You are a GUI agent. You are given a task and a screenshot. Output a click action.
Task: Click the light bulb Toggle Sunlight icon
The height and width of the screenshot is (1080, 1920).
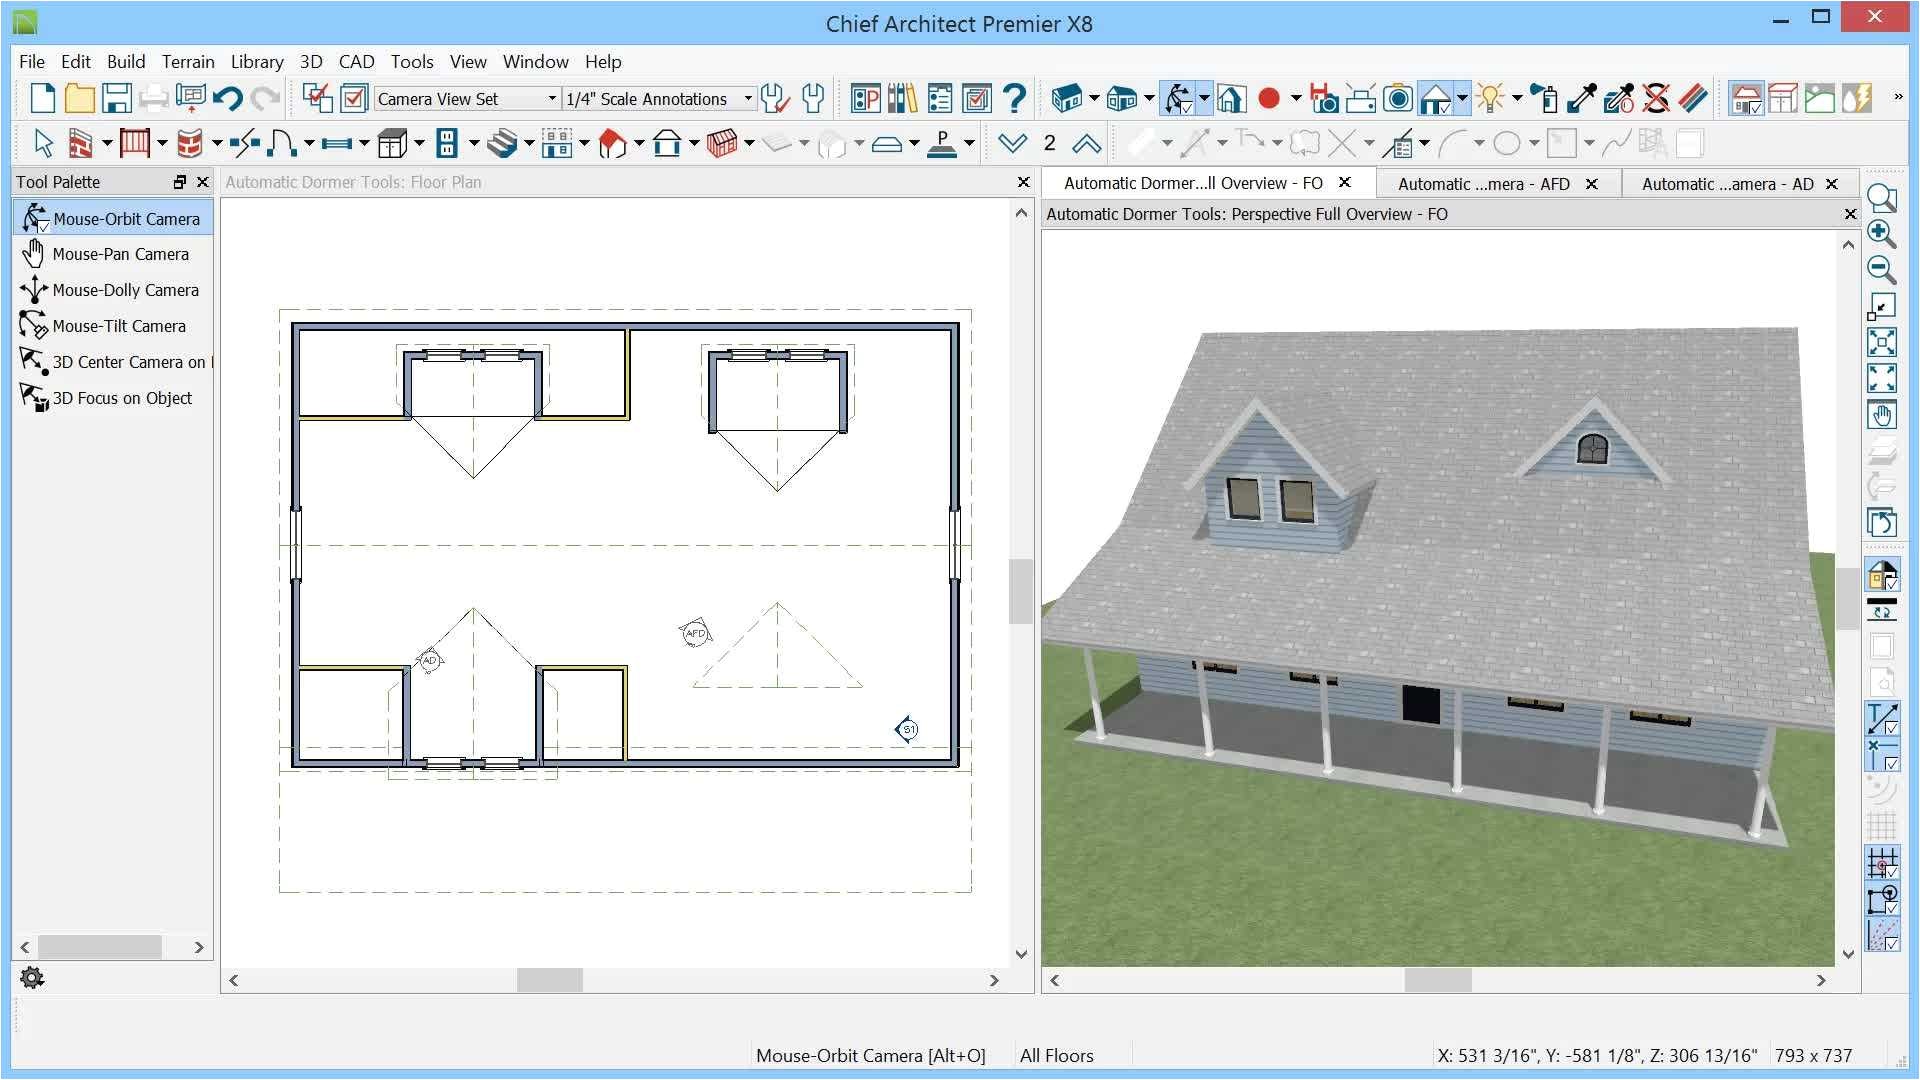1491,98
